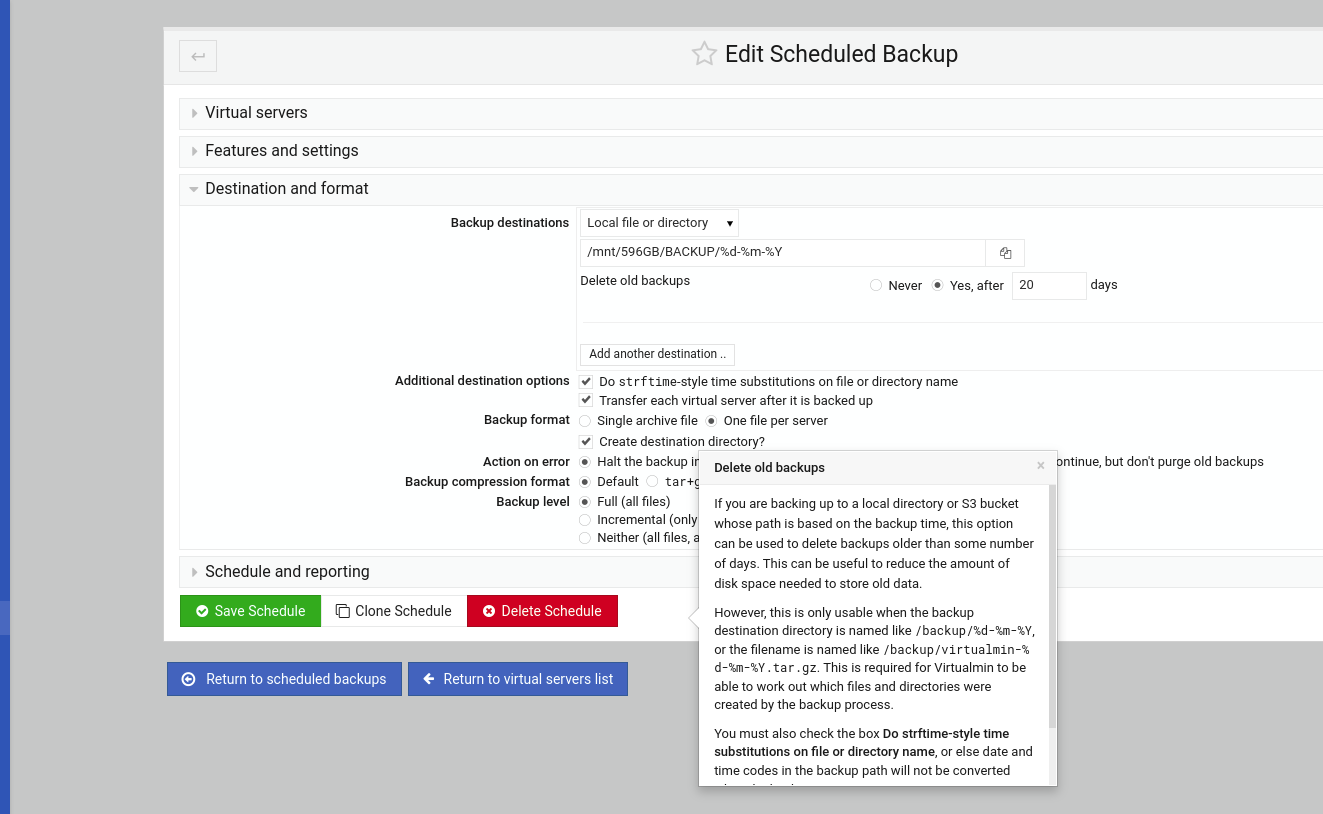Screen dimensions: 1323x814
Task: Click the days number input field
Action: pos(1049,286)
